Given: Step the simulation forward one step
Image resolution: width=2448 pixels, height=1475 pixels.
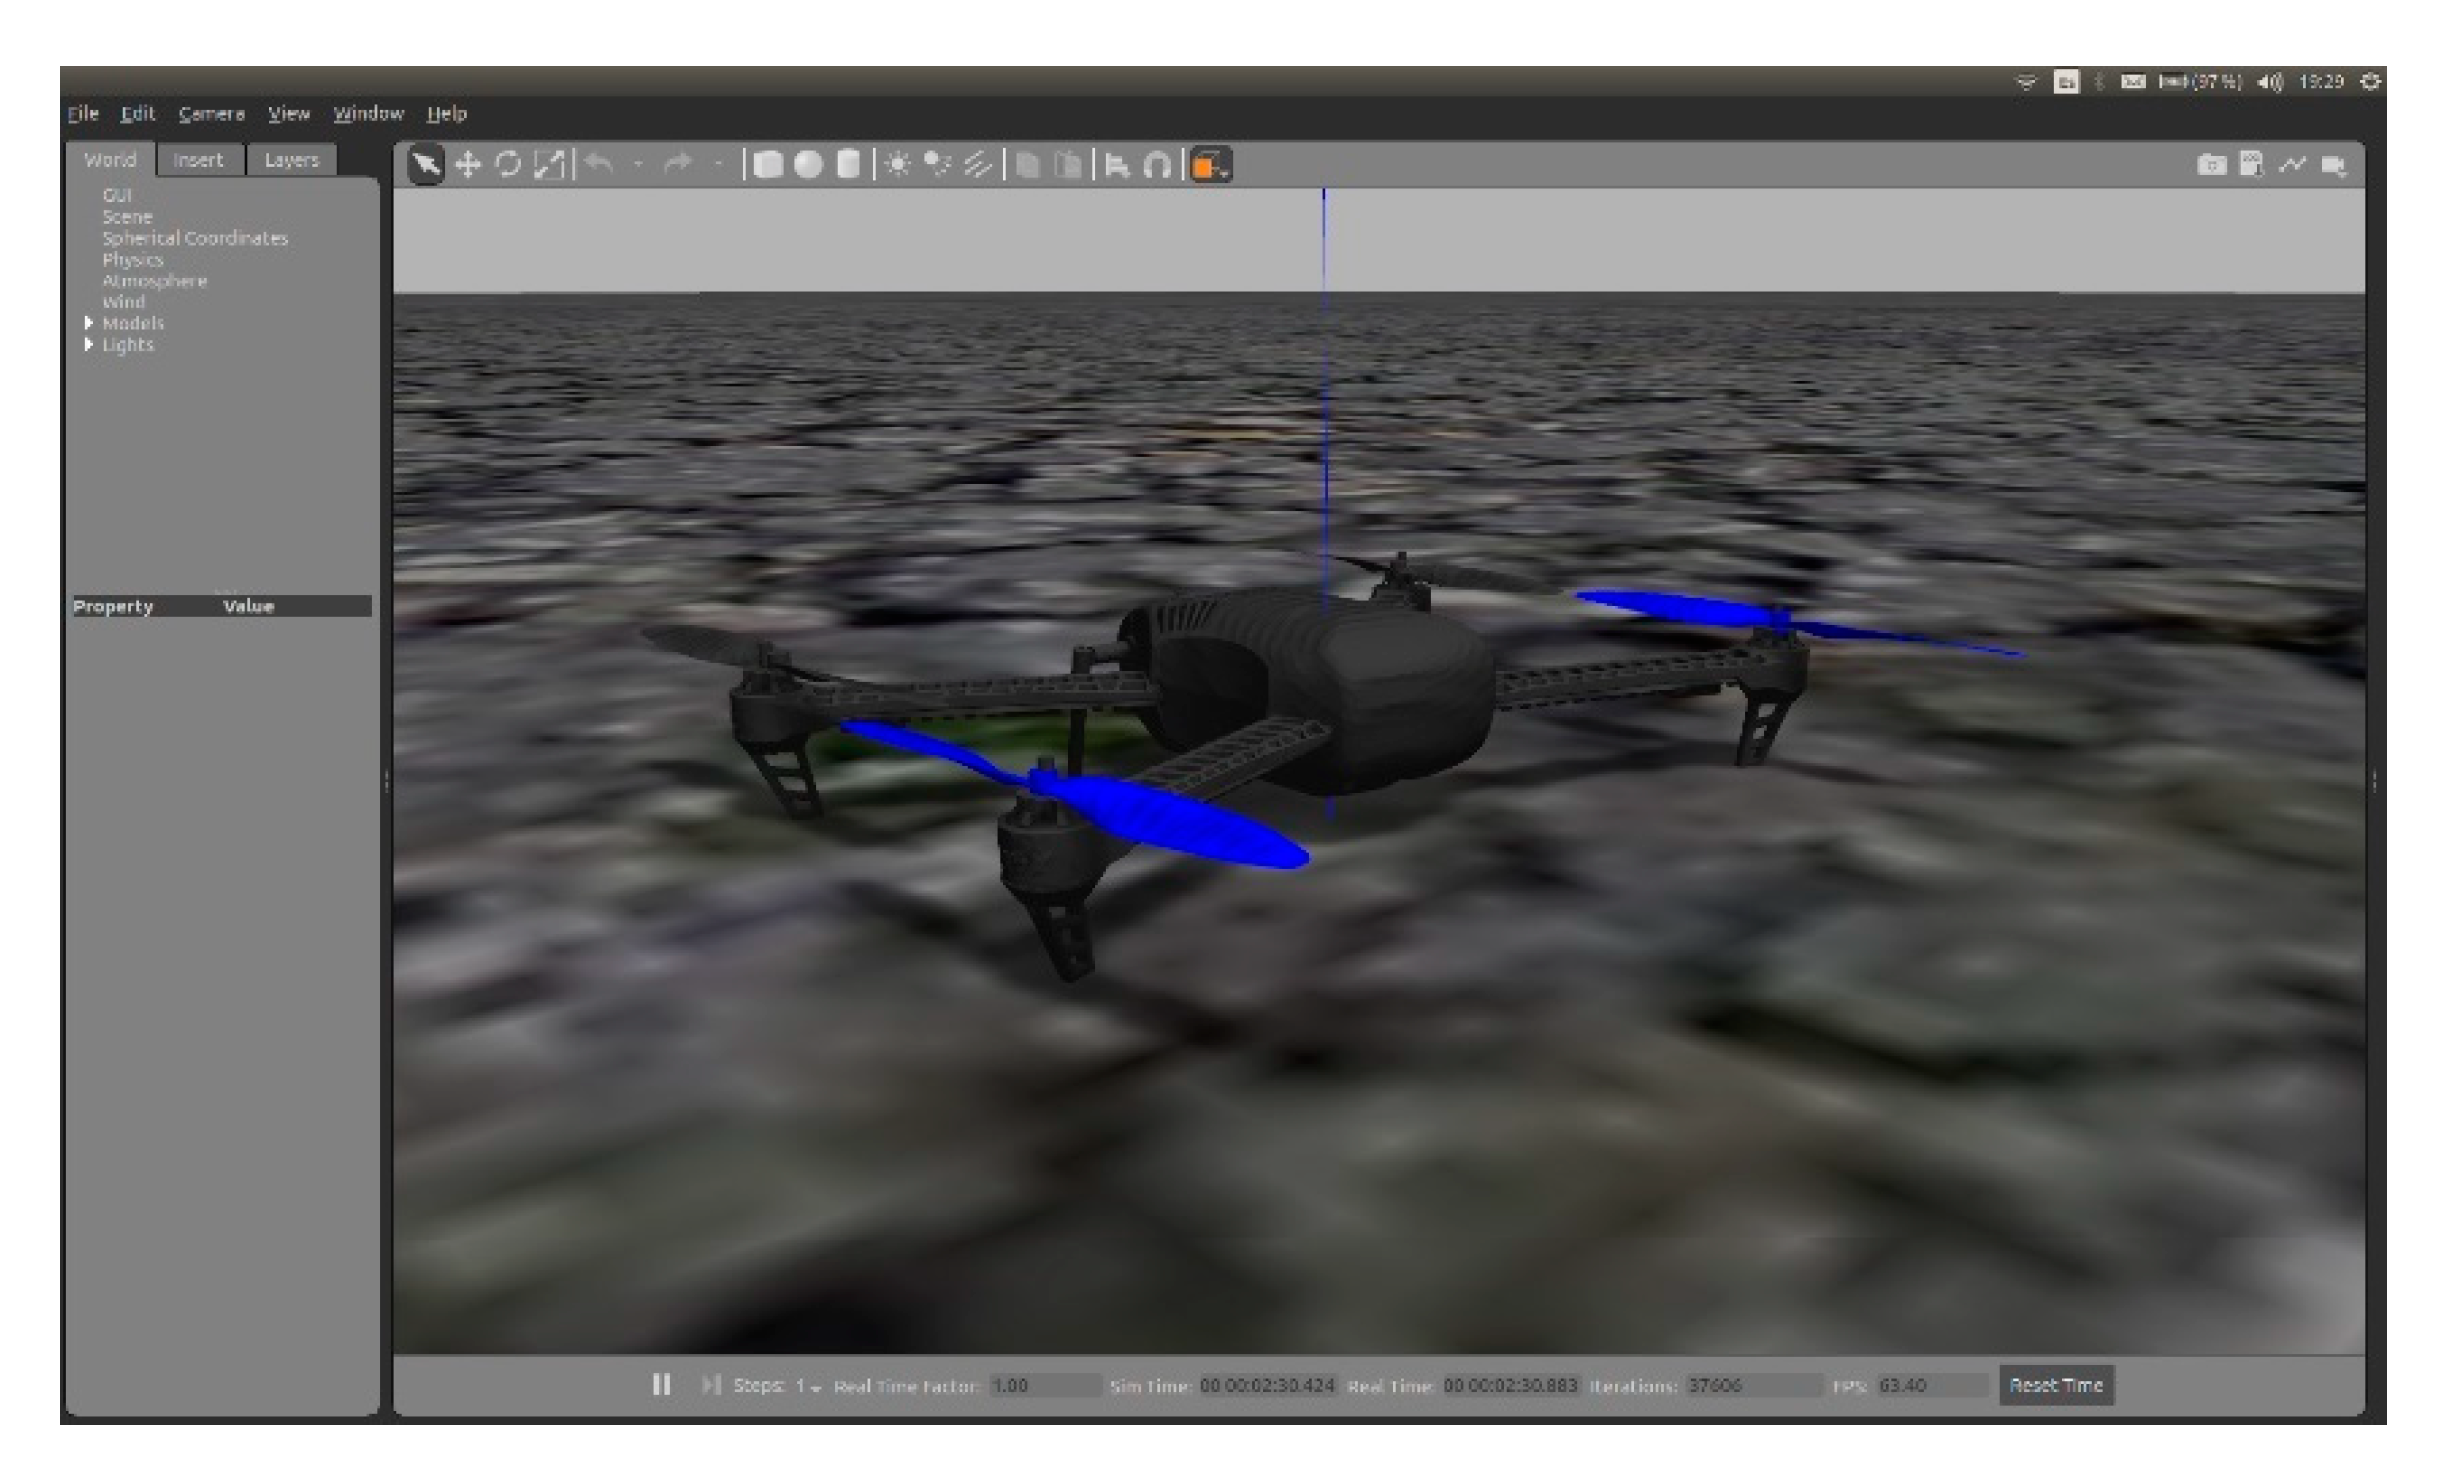Looking at the screenshot, I should tap(712, 1385).
